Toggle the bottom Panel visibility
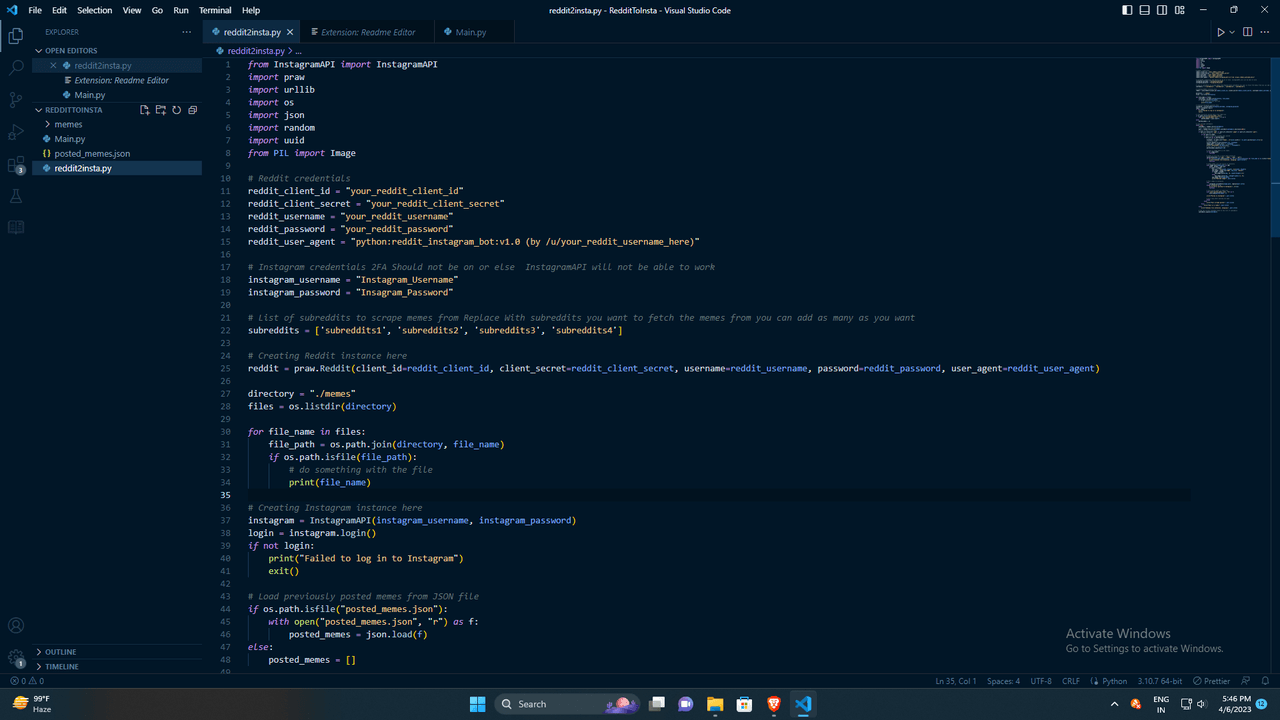Viewport: 1280px width, 720px height. [1146, 10]
